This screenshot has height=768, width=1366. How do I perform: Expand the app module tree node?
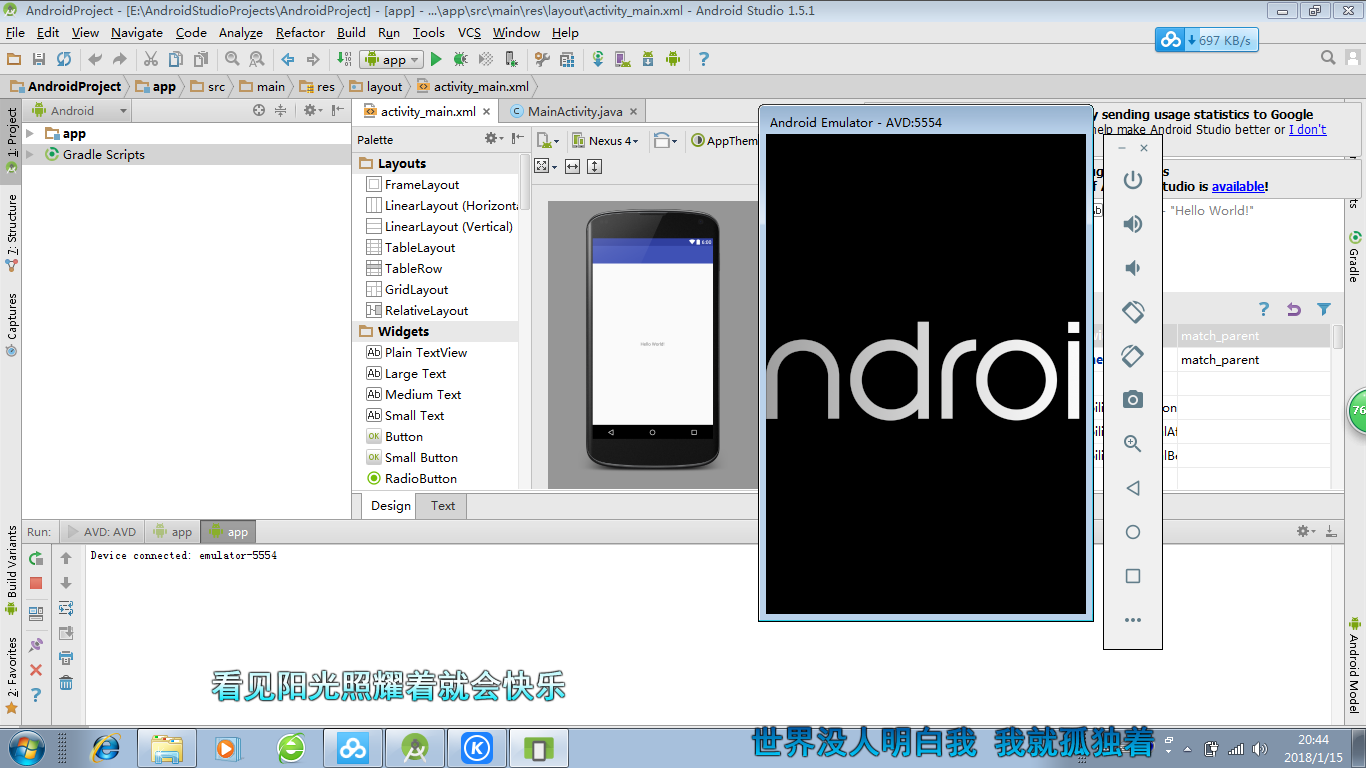point(30,133)
